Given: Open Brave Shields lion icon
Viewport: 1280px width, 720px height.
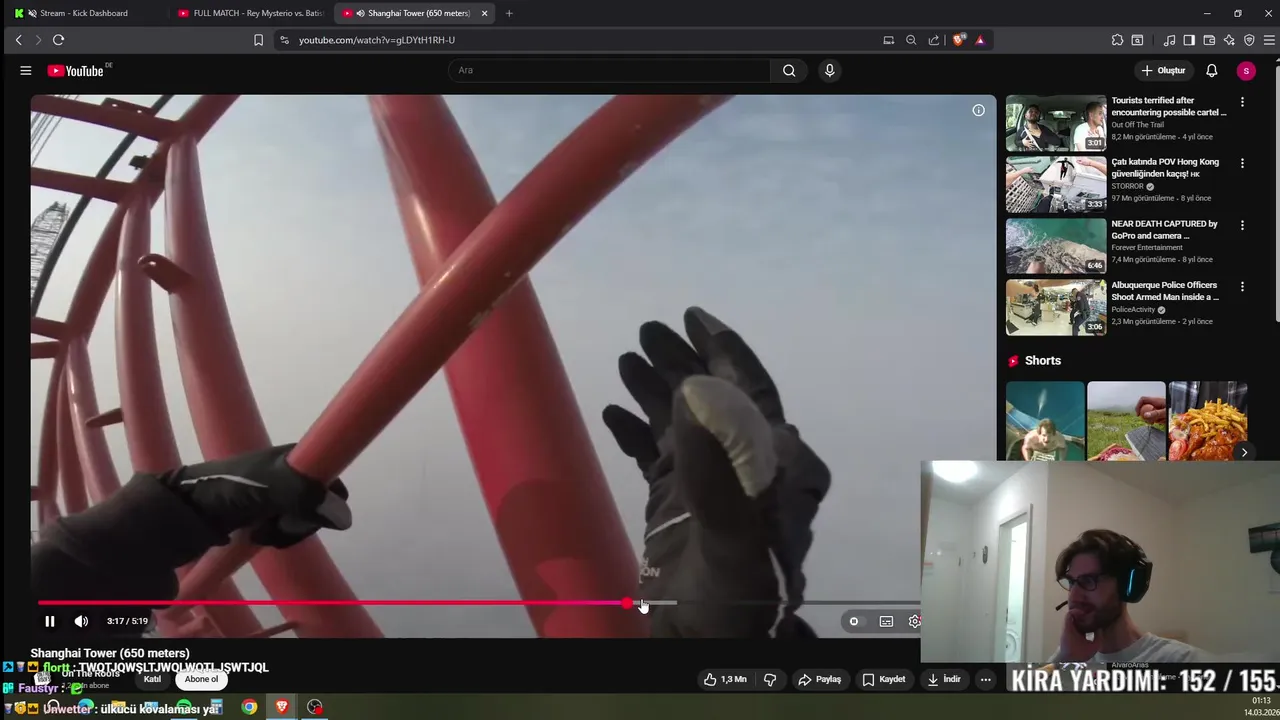Looking at the screenshot, I should (959, 40).
